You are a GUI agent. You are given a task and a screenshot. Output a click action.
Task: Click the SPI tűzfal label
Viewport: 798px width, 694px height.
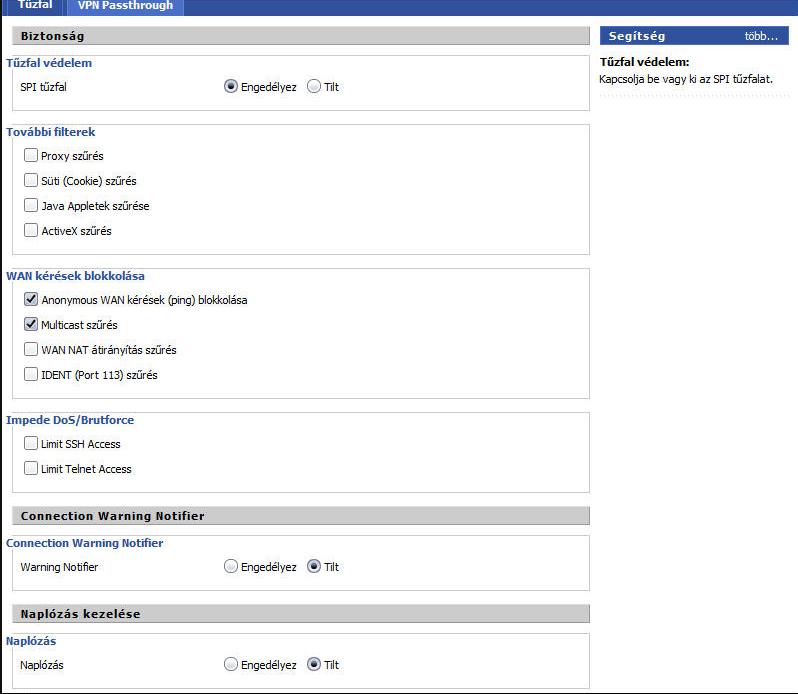pos(43,87)
